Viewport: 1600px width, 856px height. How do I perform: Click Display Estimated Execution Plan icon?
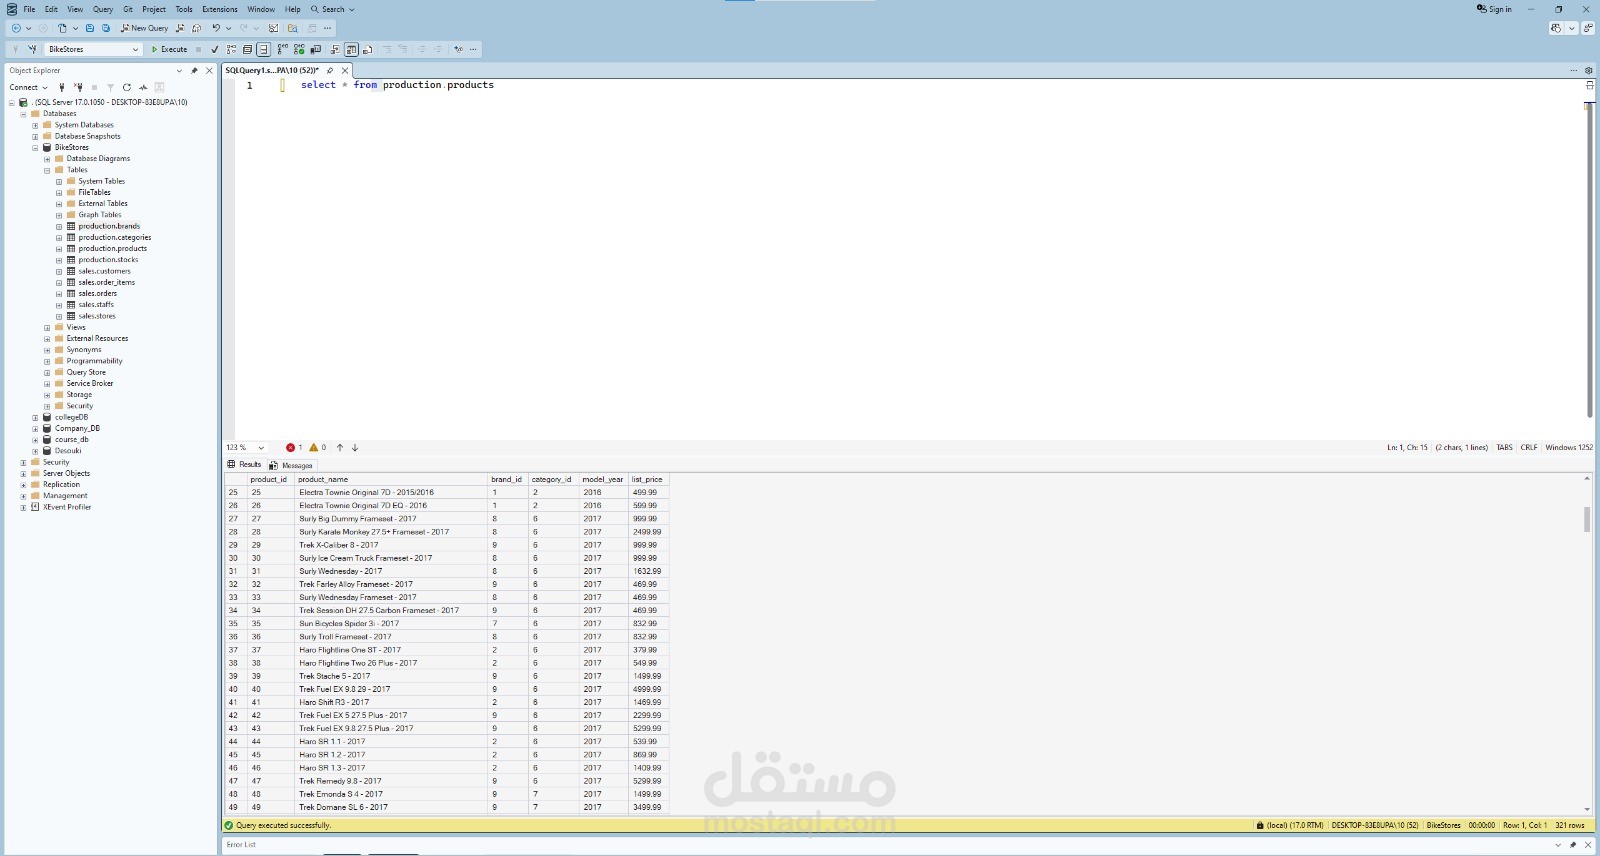(231, 49)
